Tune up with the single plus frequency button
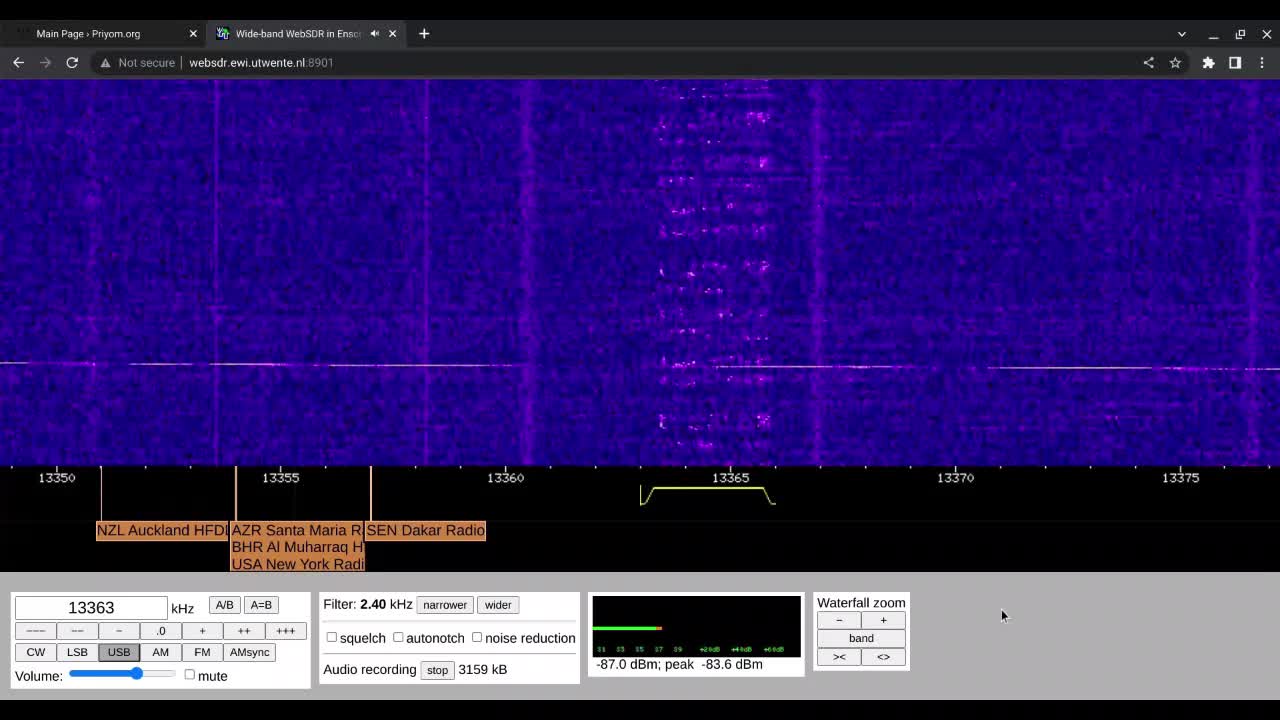Image resolution: width=1280 pixels, height=720 pixels. (202, 631)
